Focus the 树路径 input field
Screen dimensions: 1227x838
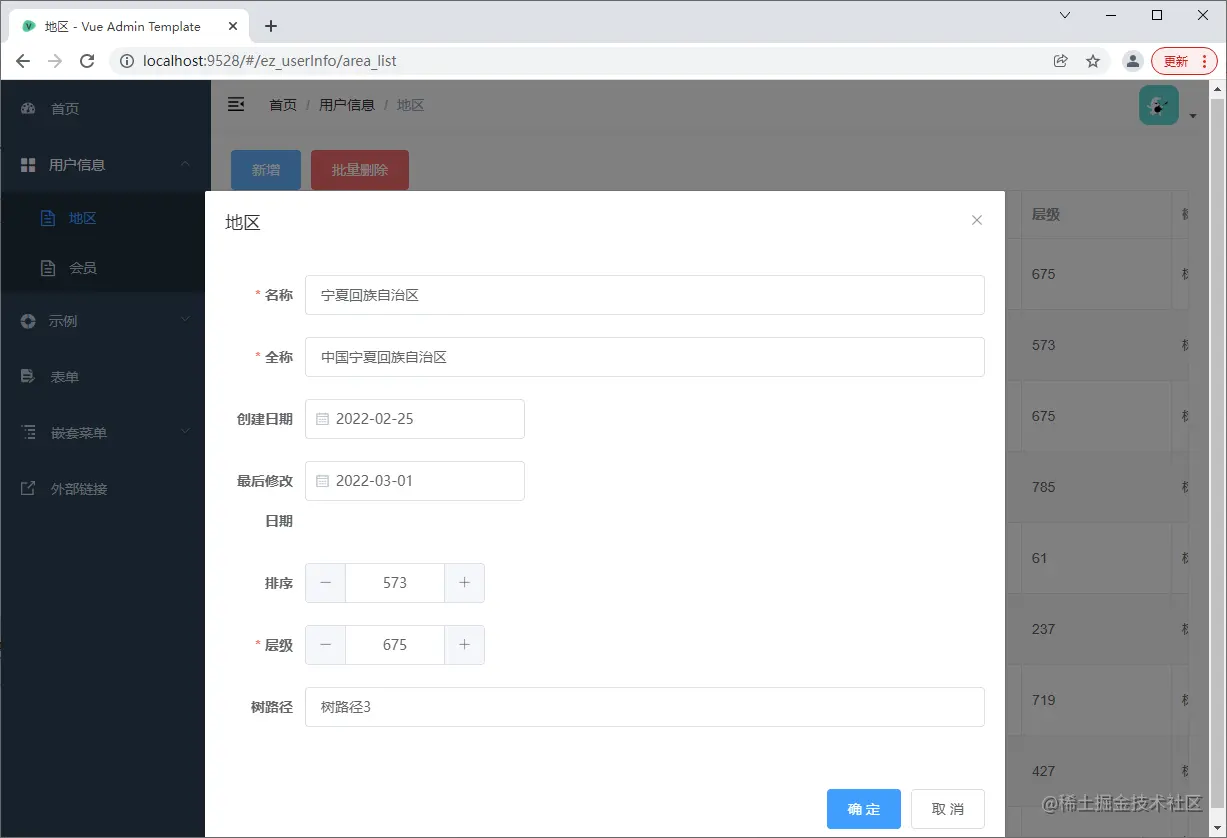pos(645,707)
